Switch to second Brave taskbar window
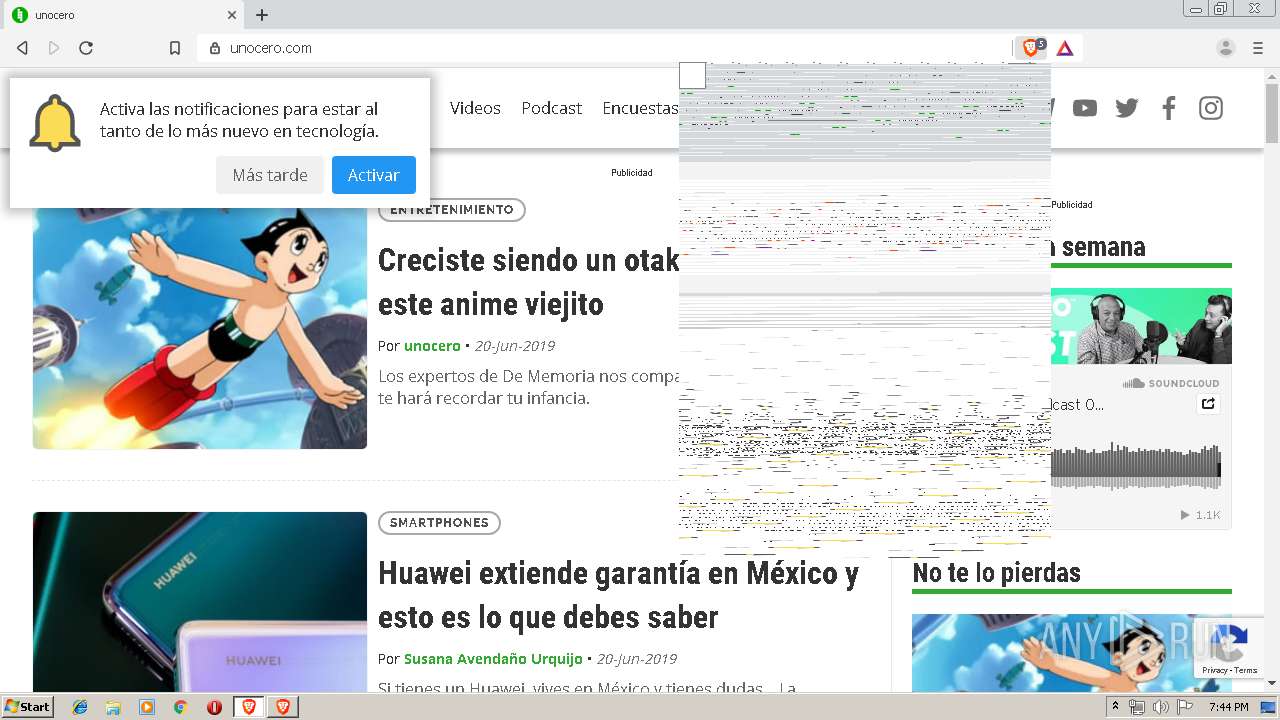 283,707
